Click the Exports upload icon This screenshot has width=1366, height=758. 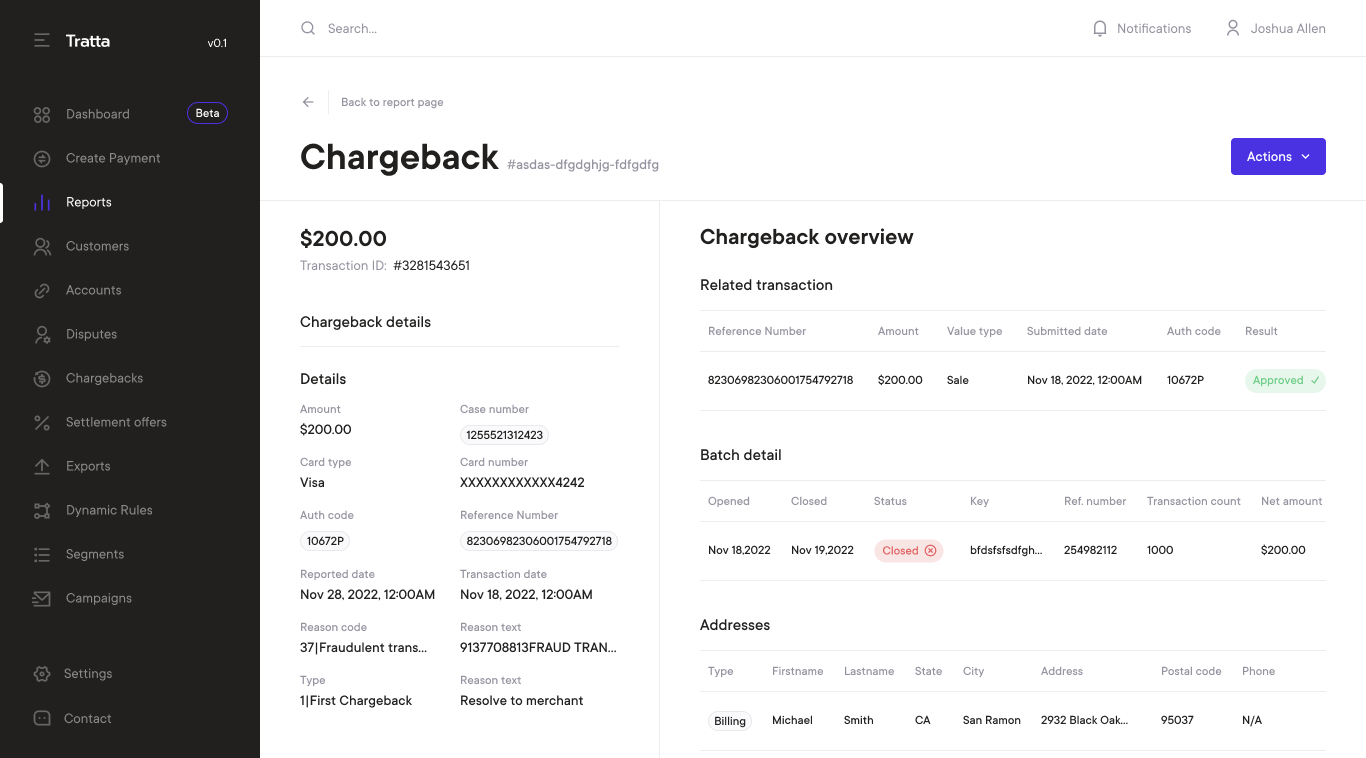tap(42, 466)
